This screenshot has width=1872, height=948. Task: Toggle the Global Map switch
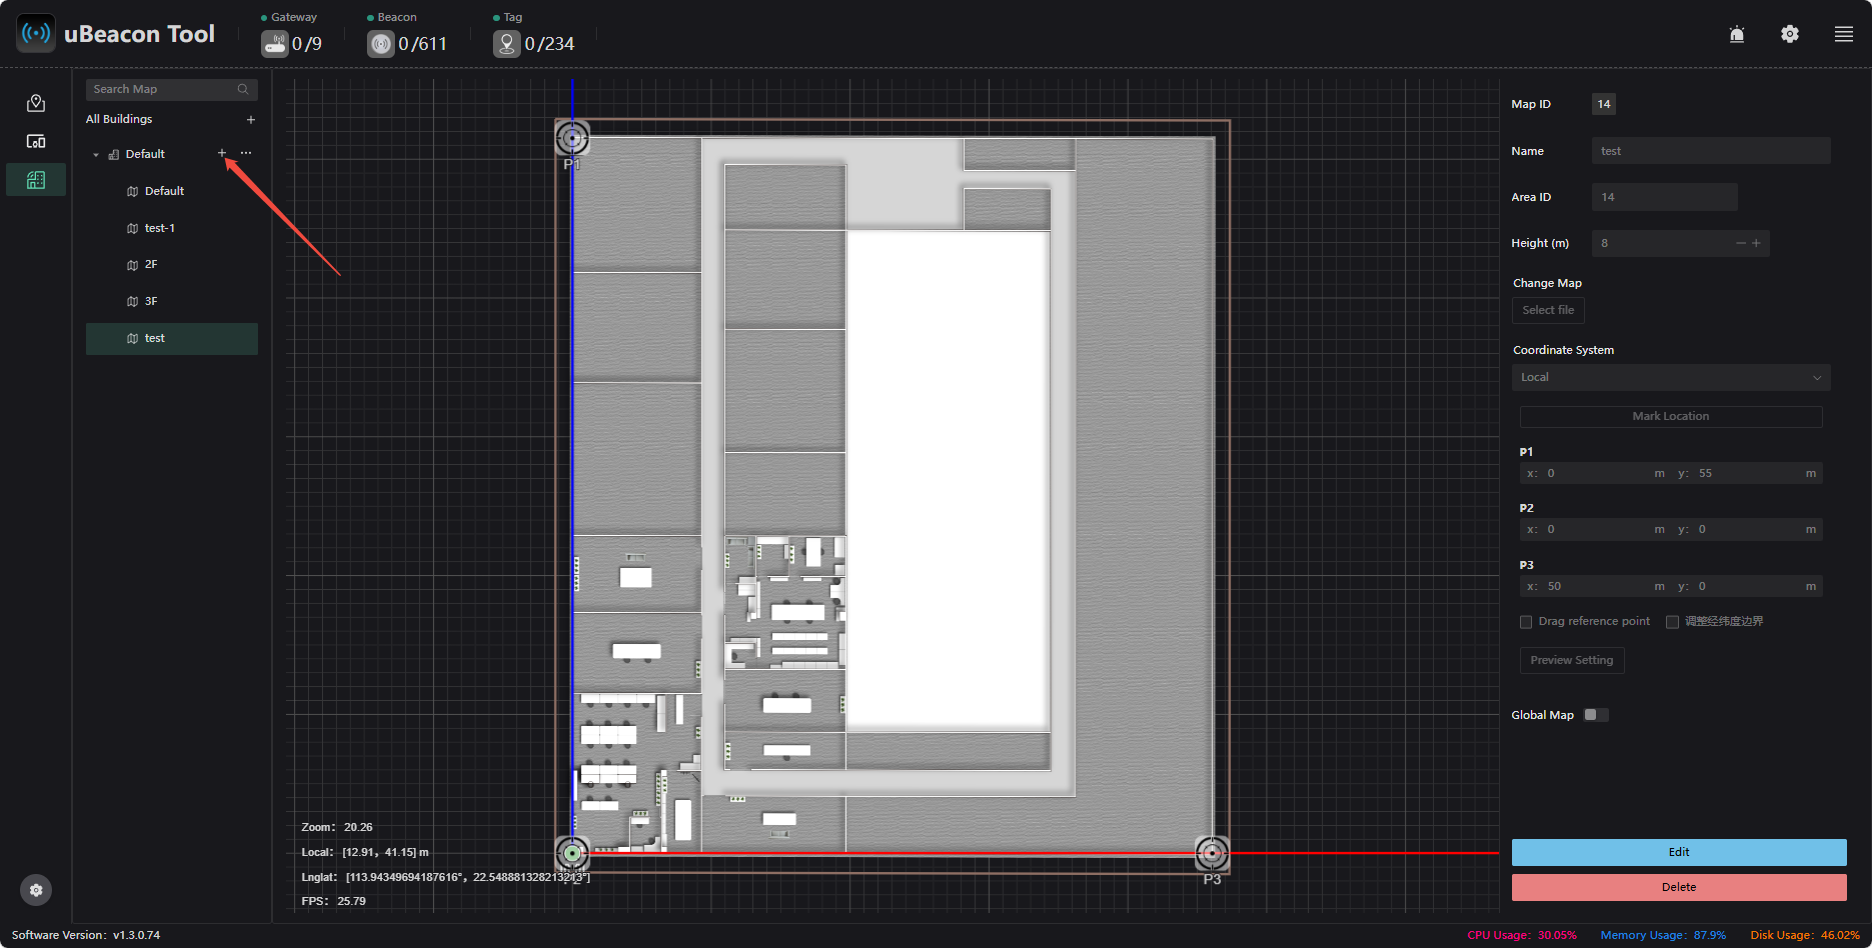[x=1596, y=715]
